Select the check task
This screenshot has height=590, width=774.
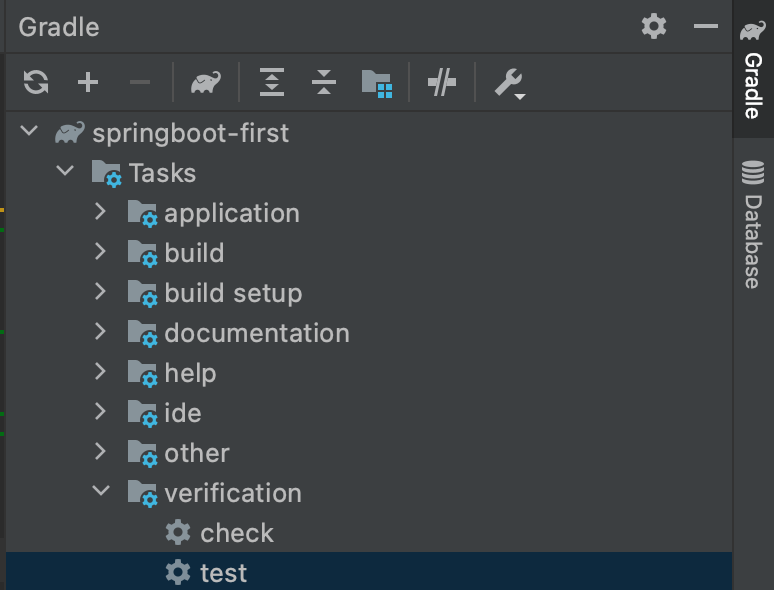237,533
